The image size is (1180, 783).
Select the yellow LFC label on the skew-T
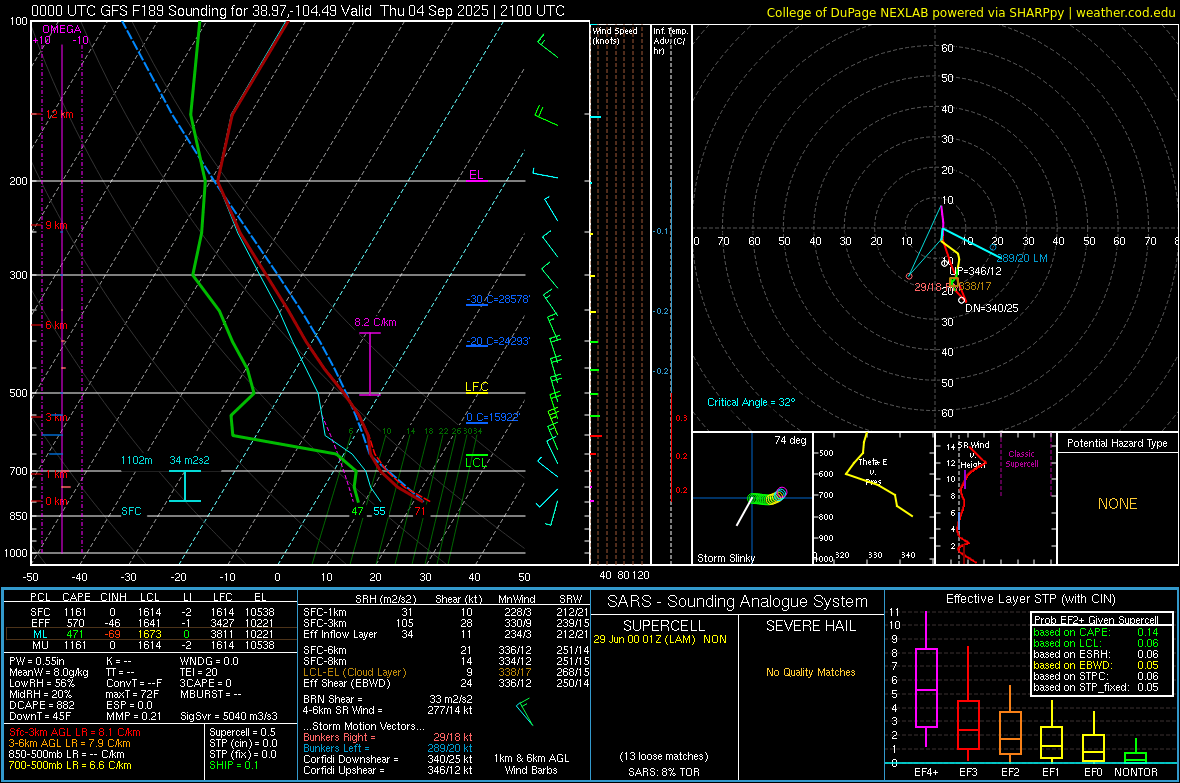pos(476,387)
